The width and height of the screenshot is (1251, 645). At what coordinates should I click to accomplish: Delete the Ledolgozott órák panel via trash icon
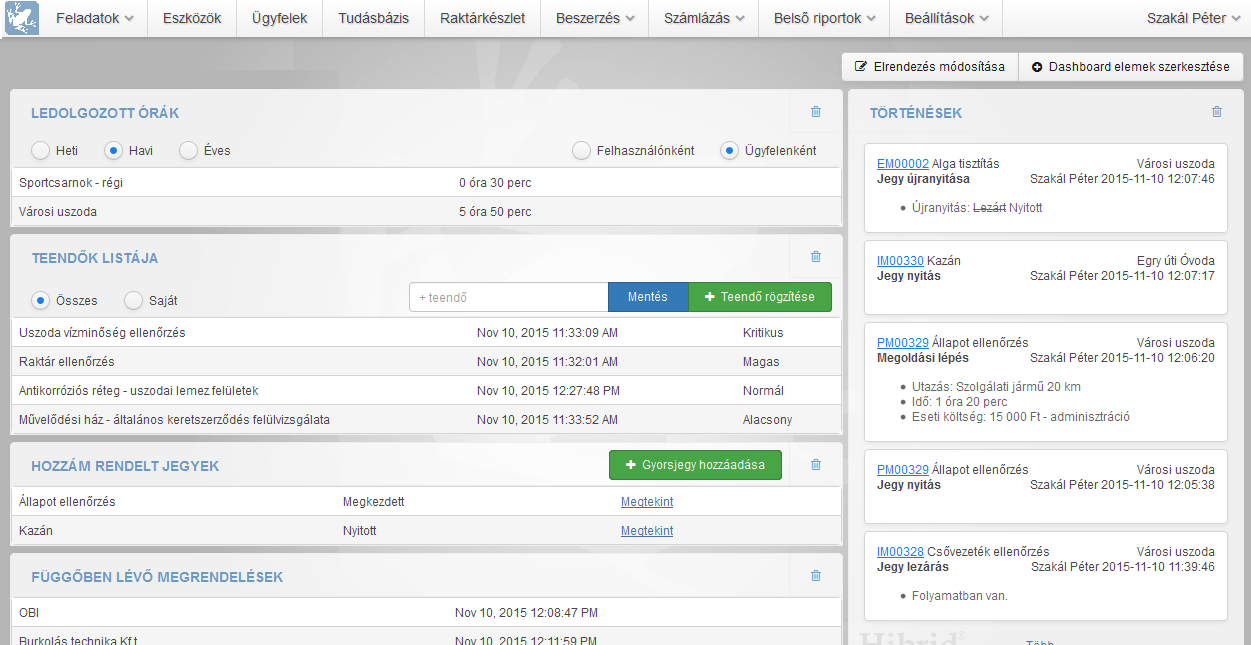(816, 112)
